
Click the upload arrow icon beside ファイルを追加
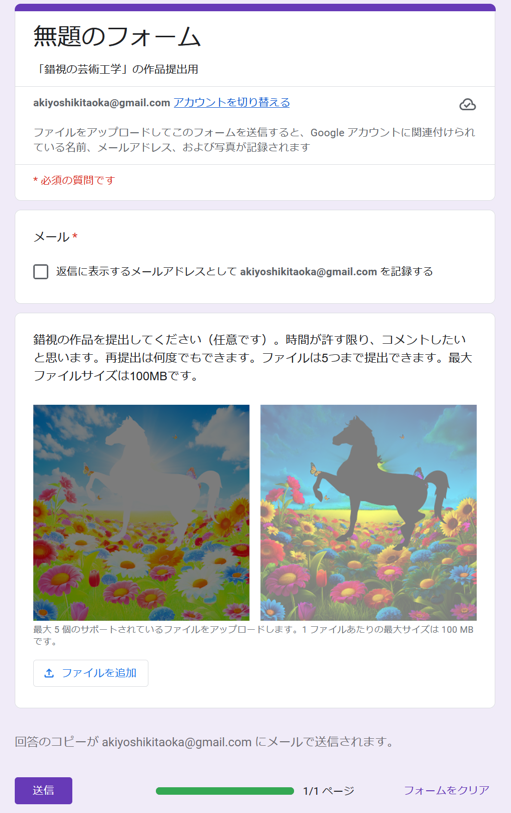49,673
